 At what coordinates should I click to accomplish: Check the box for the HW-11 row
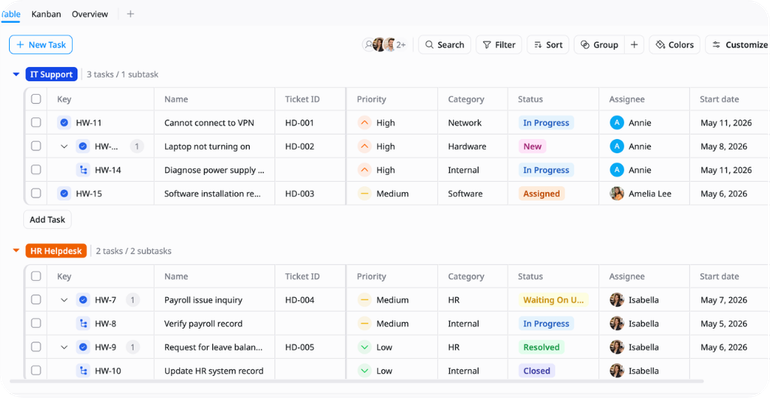click(36, 122)
